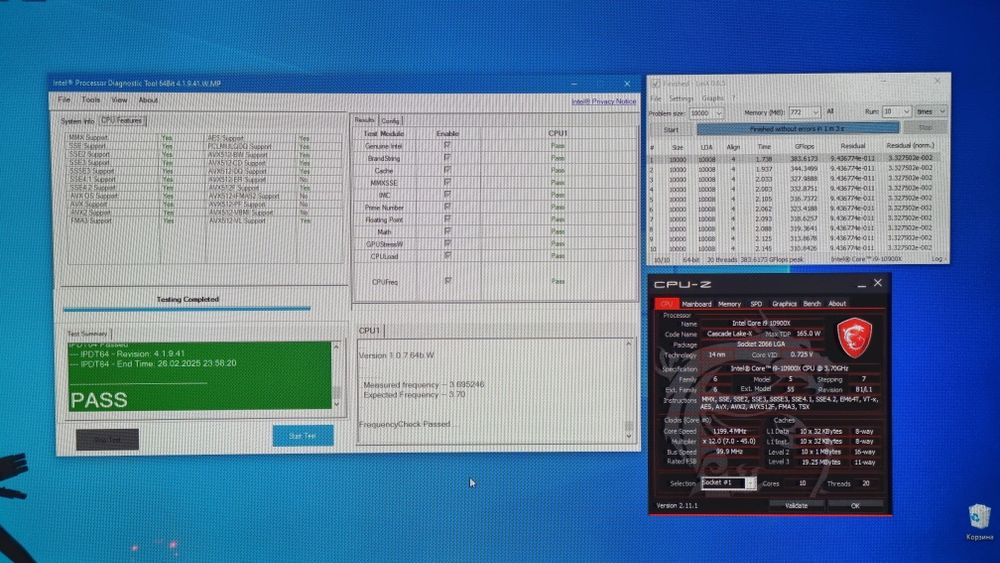The width and height of the screenshot is (1000, 563).
Task: Toggle the GPUStressW test checkbox
Action: tap(447, 244)
